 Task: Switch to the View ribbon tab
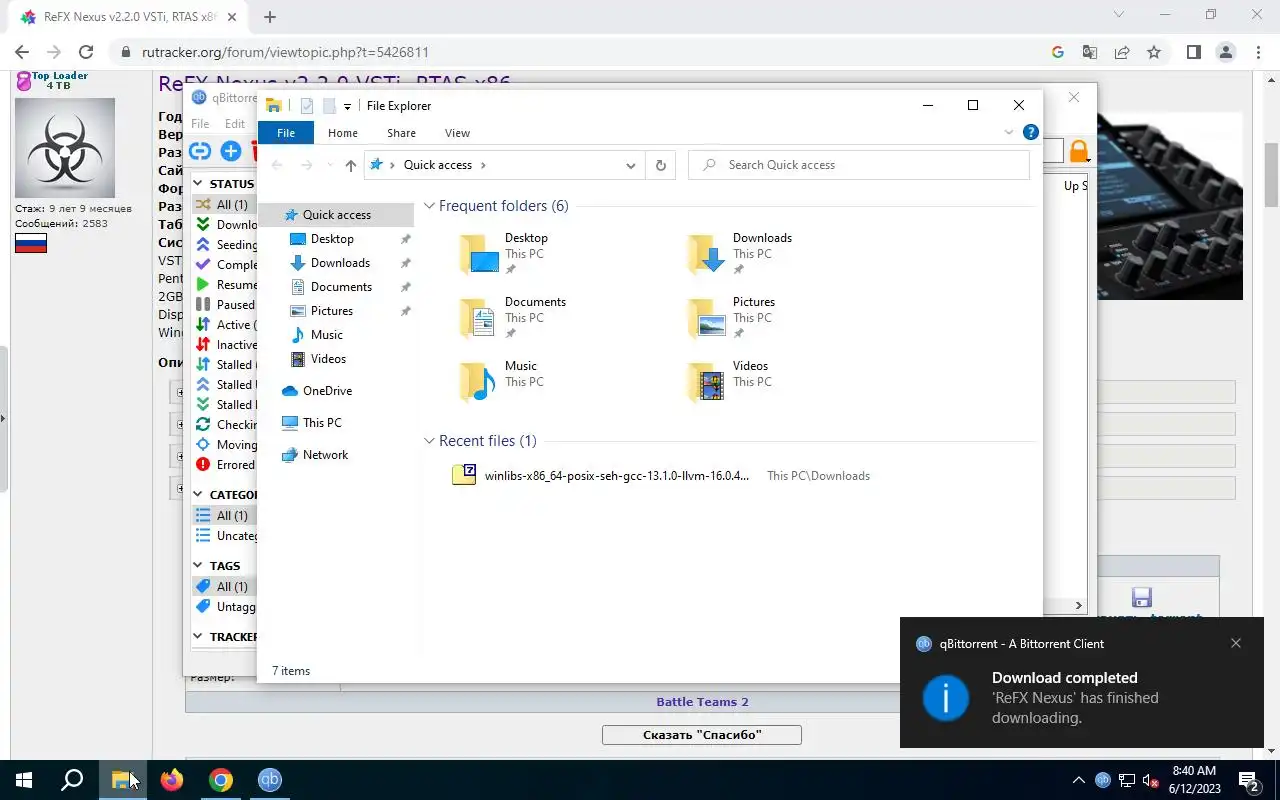click(x=457, y=133)
